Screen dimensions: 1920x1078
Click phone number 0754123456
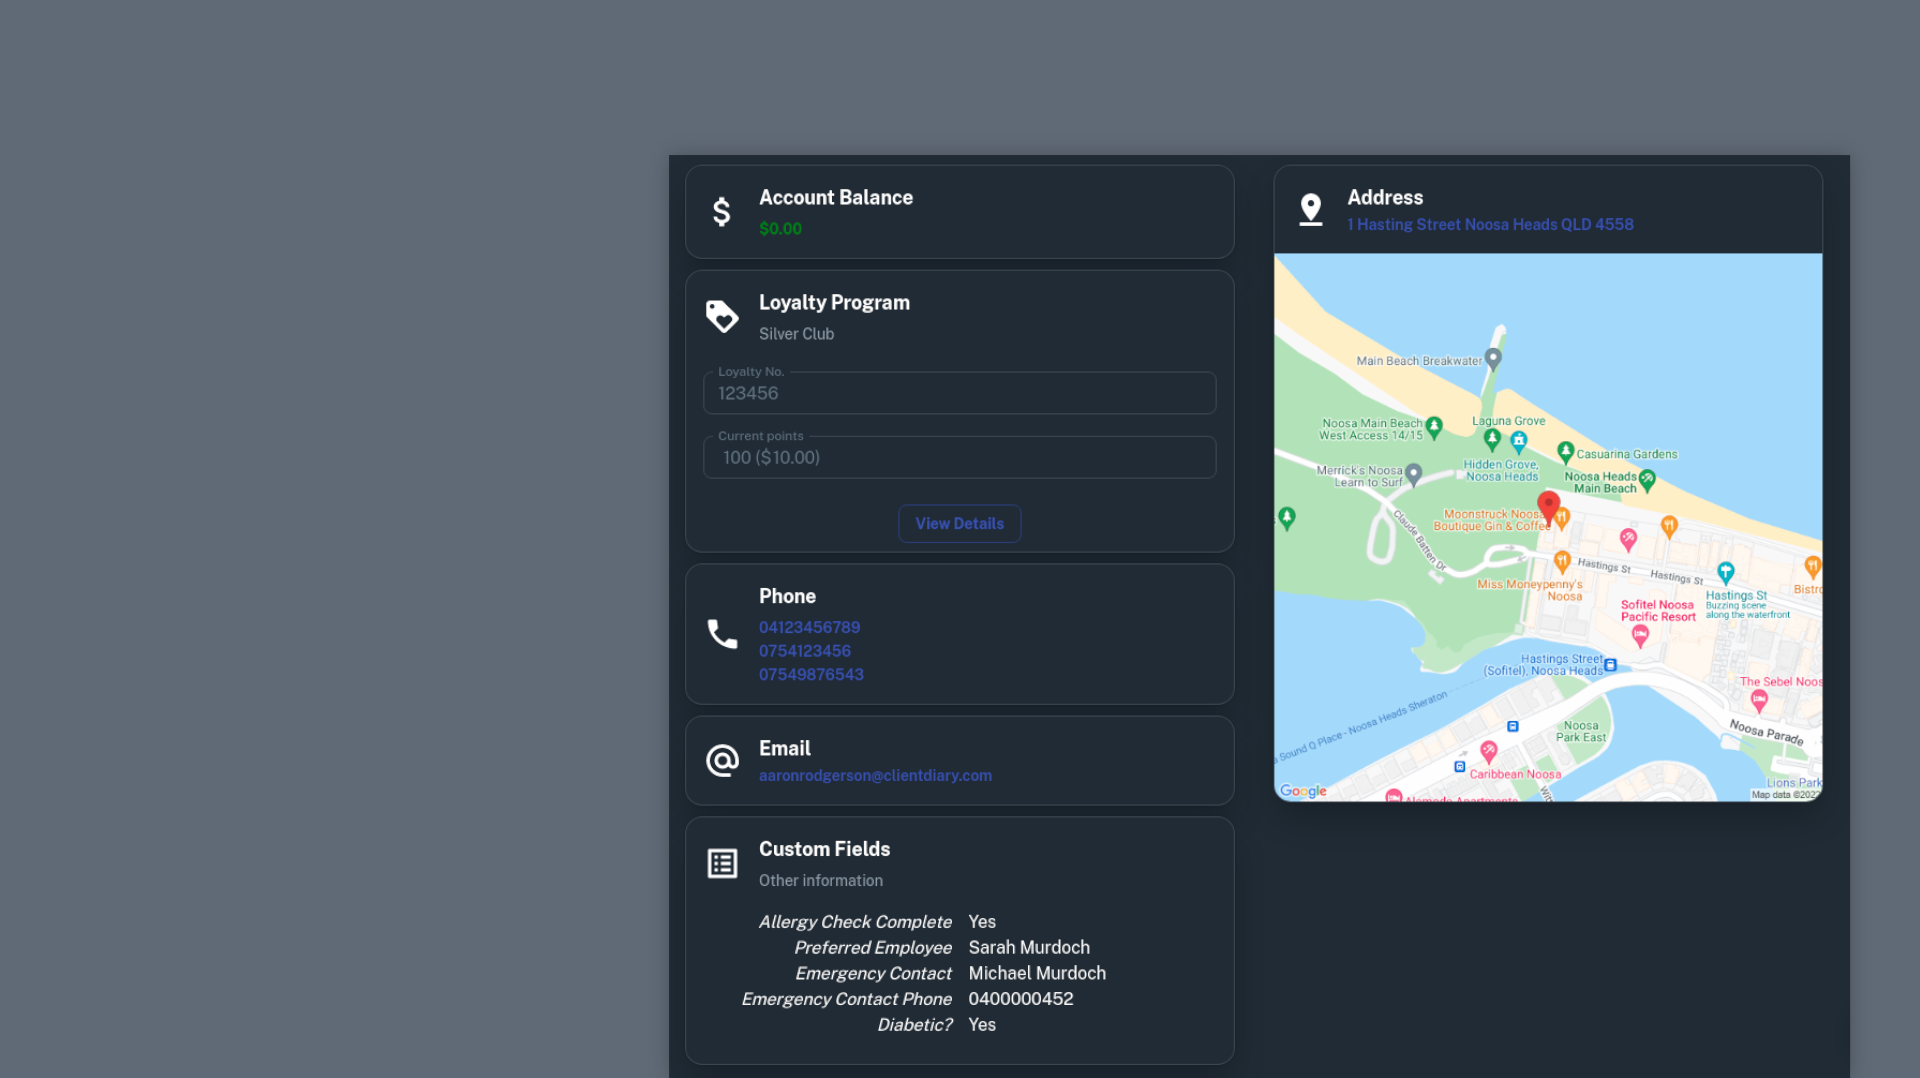pyautogui.click(x=805, y=650)
